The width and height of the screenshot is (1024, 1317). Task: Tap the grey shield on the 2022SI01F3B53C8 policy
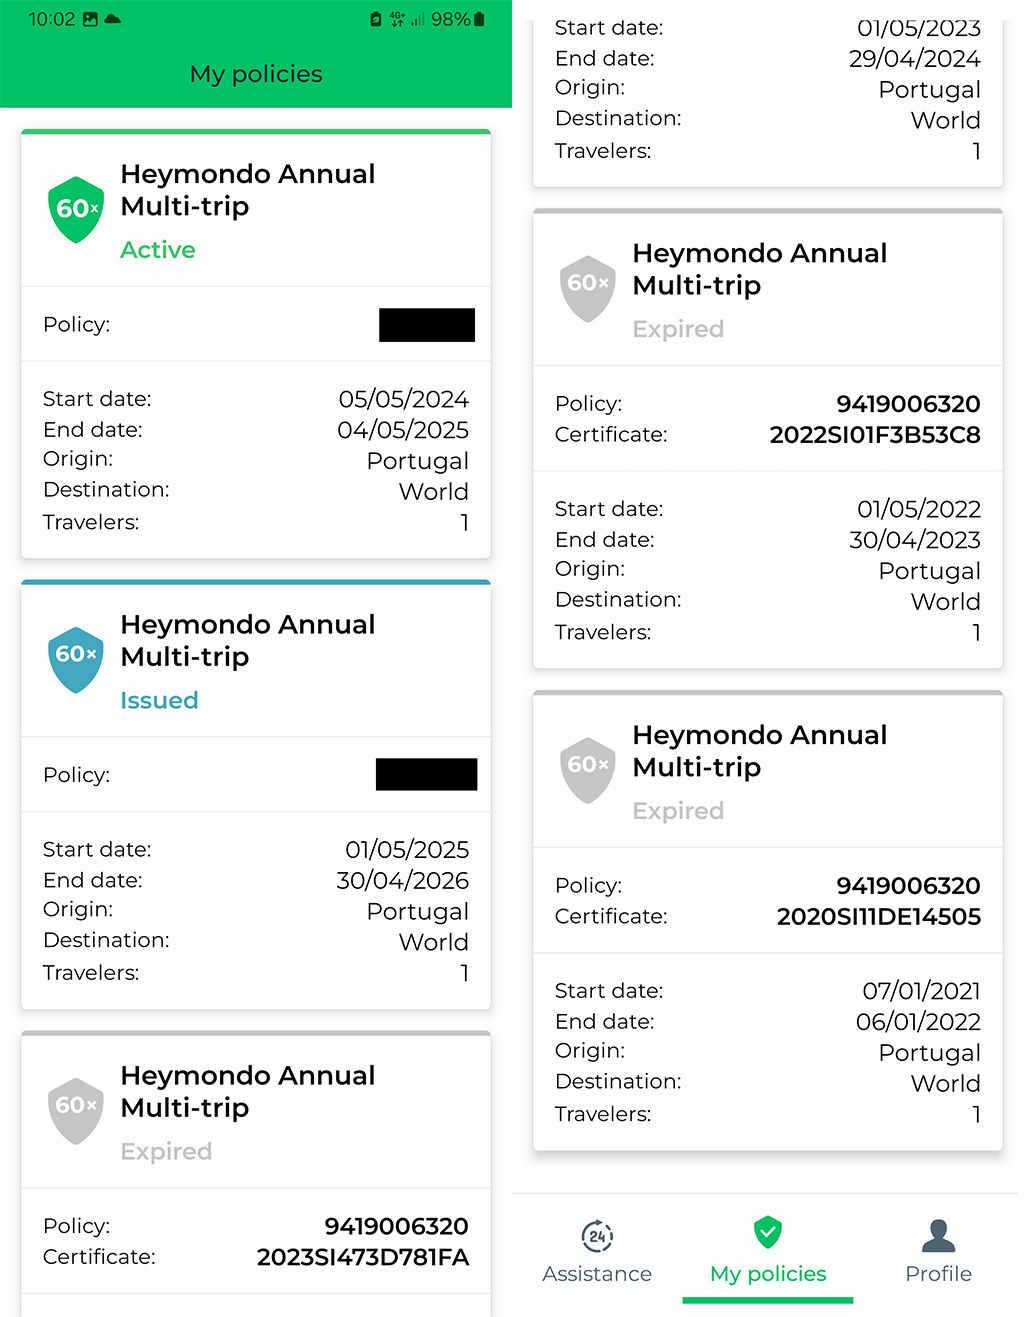tap(588, 288)
